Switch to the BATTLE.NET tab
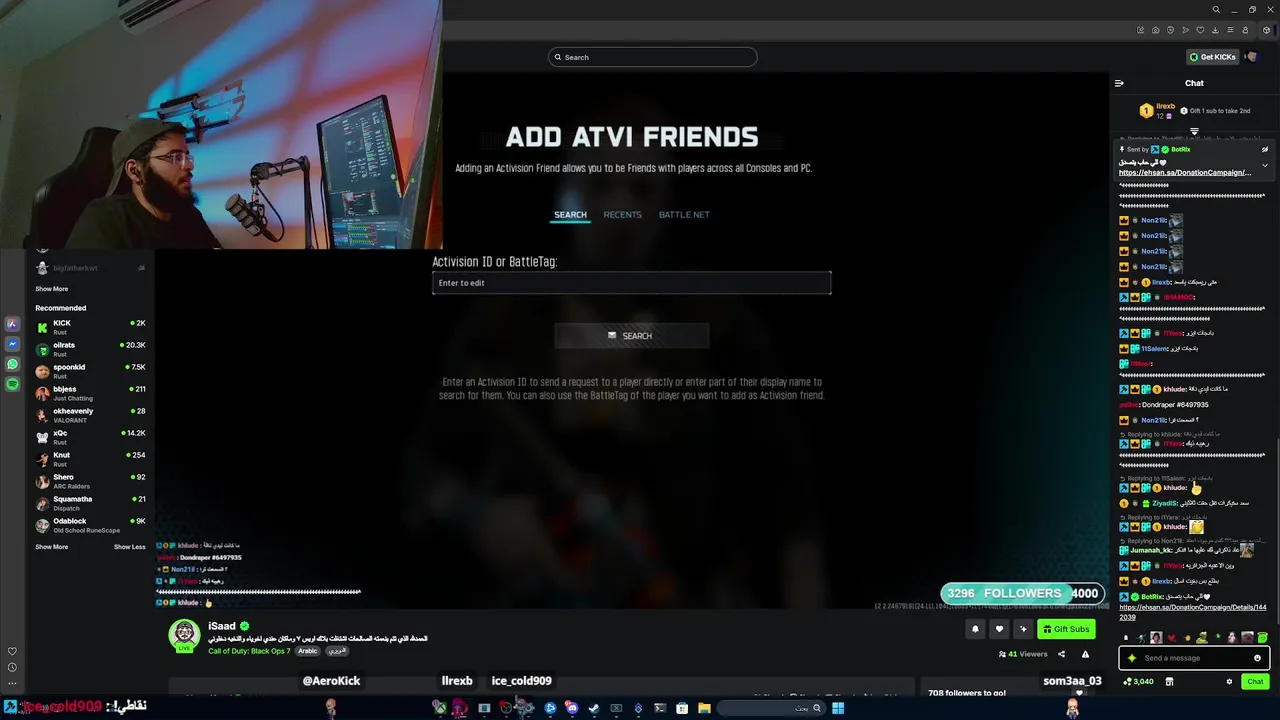The width and height of the screenshot is (1280, 720). click(684, 214)
